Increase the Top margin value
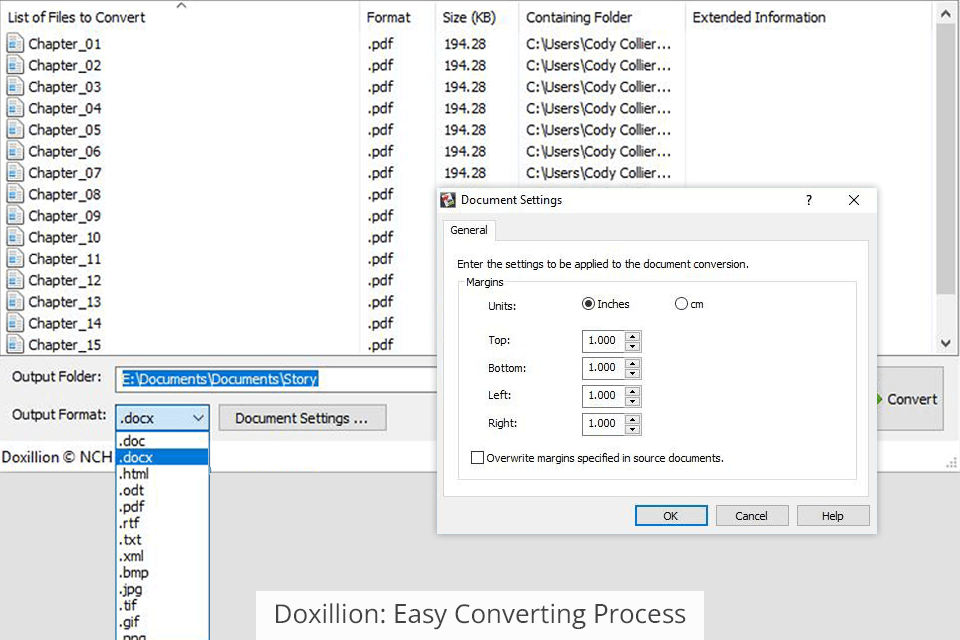 coord(633,336)
